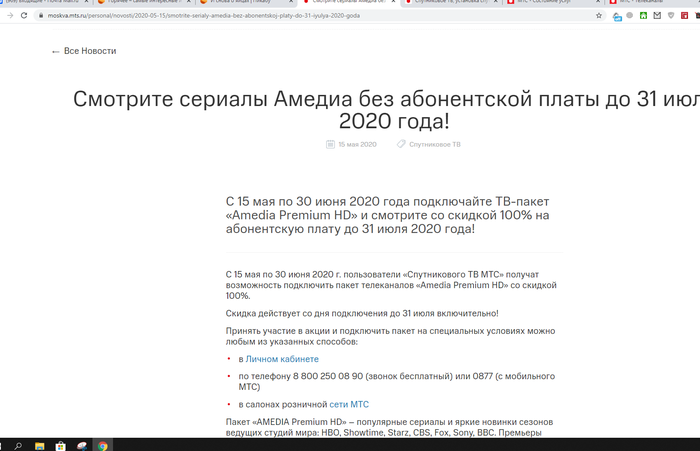The image size is (700, 451).
Task: Click the grey circle extension icon
Action: (x=629, y=16)
